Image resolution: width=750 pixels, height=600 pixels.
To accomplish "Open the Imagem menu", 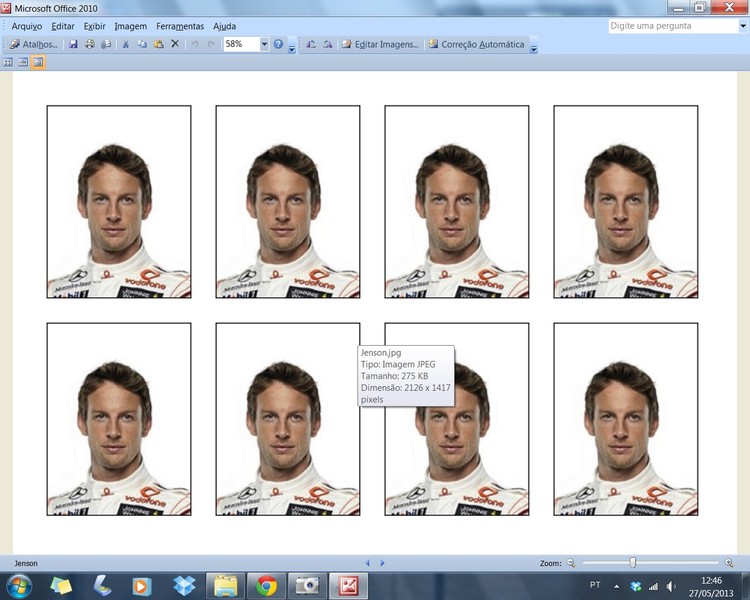I will coord(130,26).
